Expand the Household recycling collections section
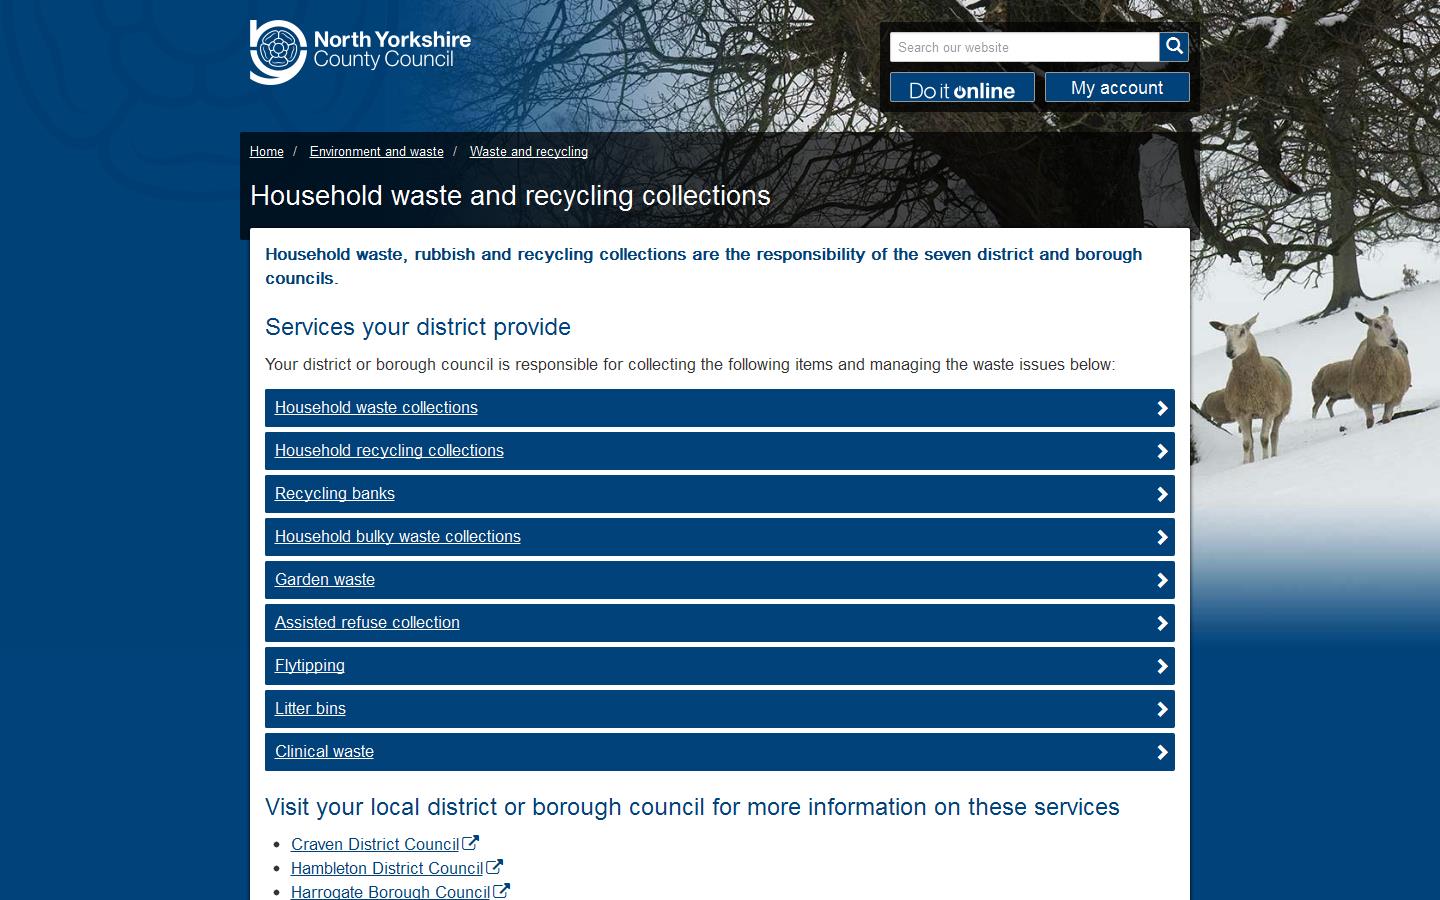Screen dimensions: 1440x900 [389, 451]
